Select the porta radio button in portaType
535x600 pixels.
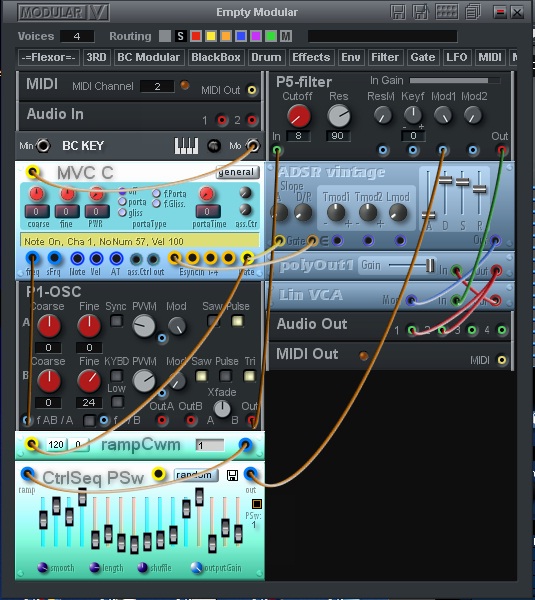point(122,202)
